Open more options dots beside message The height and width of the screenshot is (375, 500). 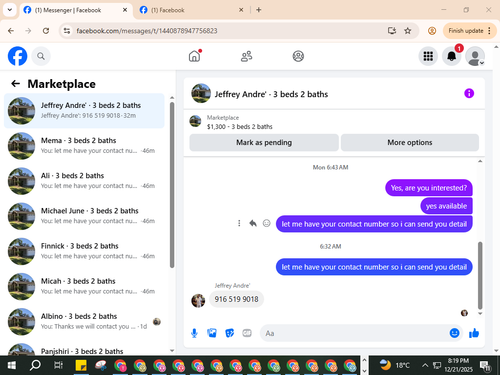click(x=239, y=223)
